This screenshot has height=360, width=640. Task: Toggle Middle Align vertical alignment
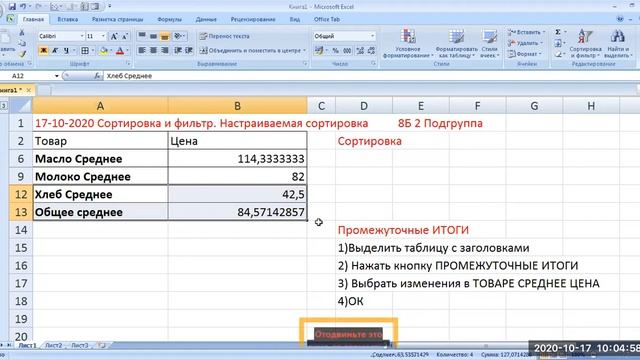coord(153,36)
